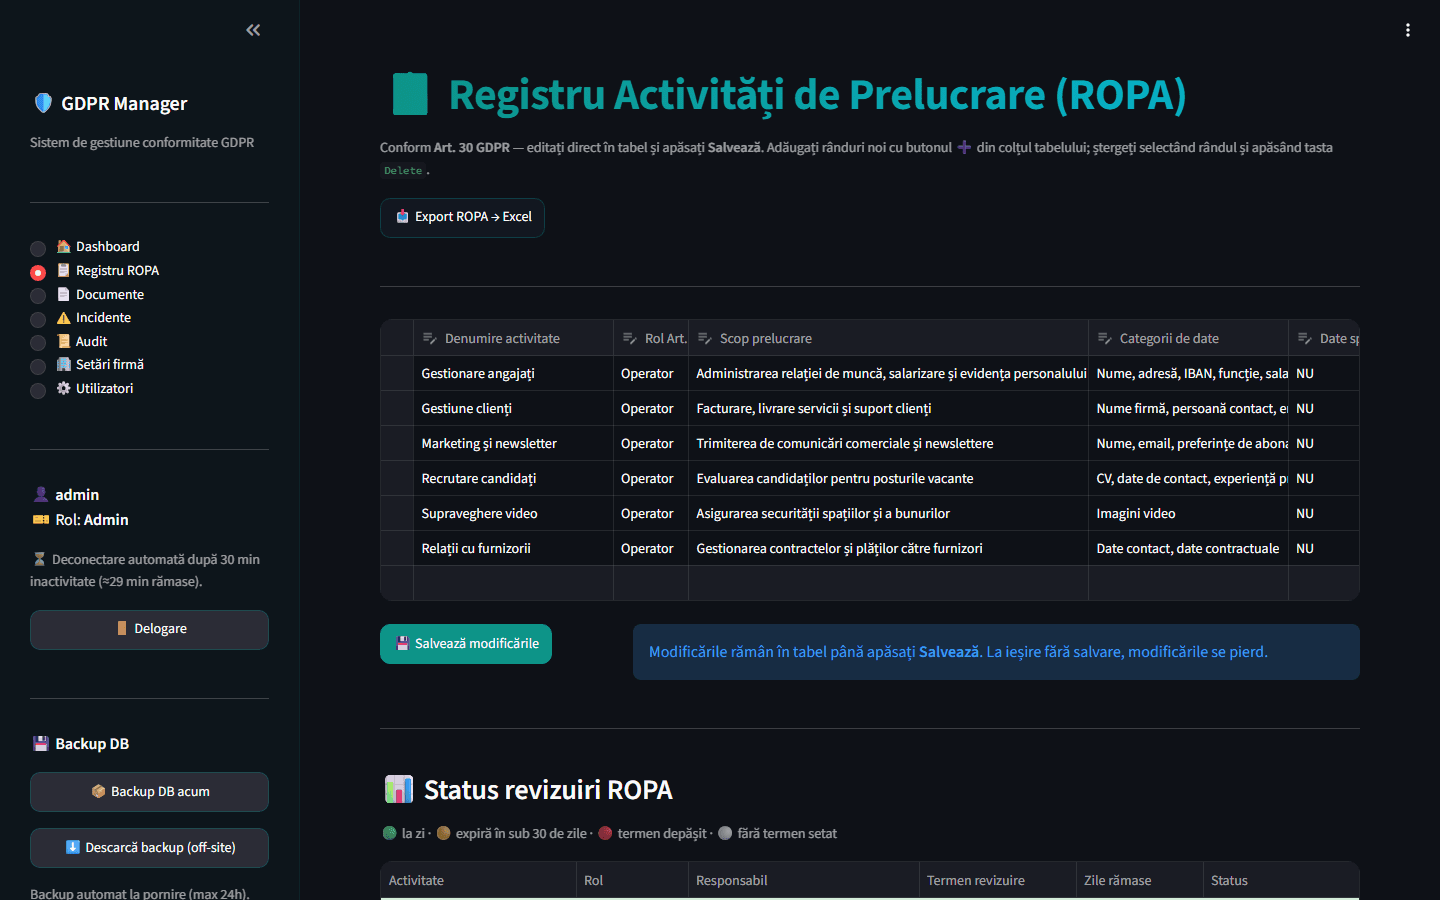The width and height of the screenshot is (1440, 900).
Task: Select the Relații cu furnizorii cell
Action: [x=513, y=548]
